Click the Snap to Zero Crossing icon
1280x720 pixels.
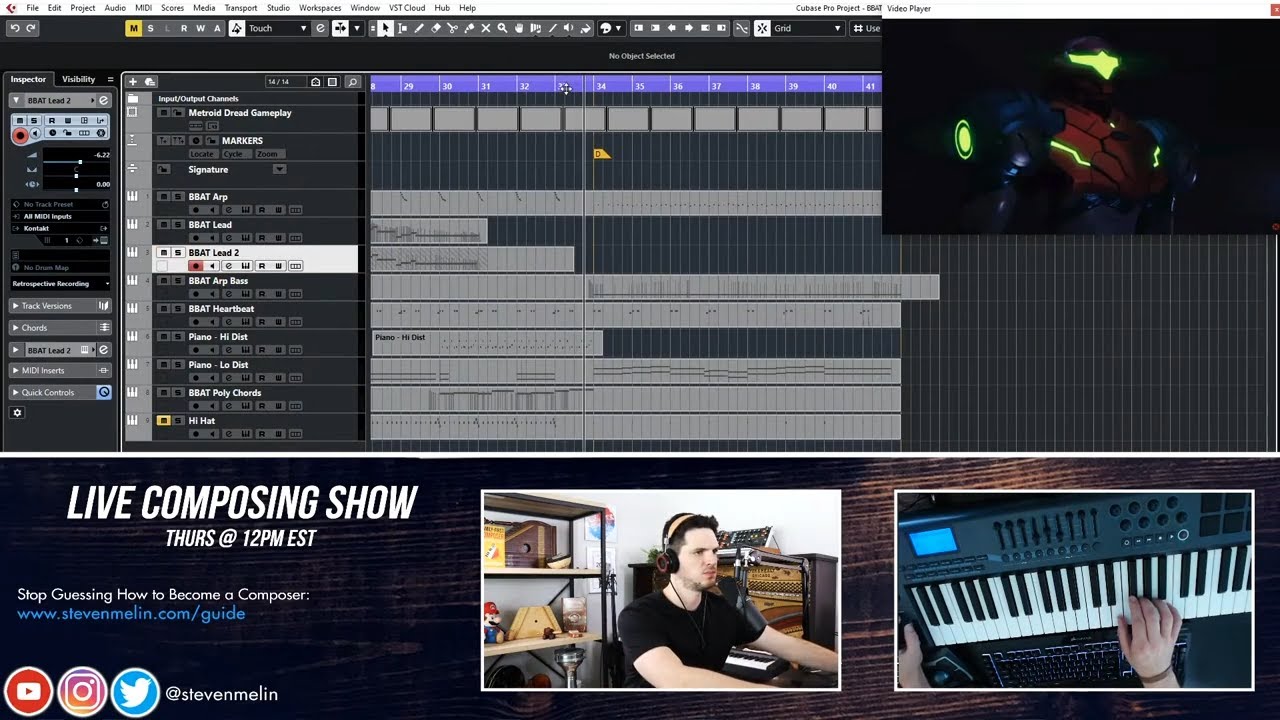pyautogui.click(x=741, y=28)
